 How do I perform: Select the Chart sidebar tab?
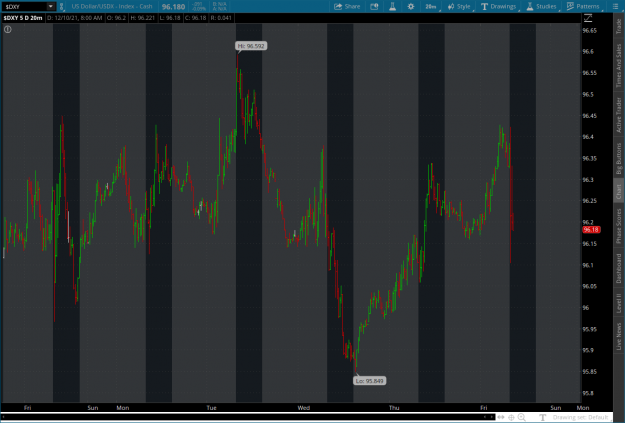tap(619, 192)
